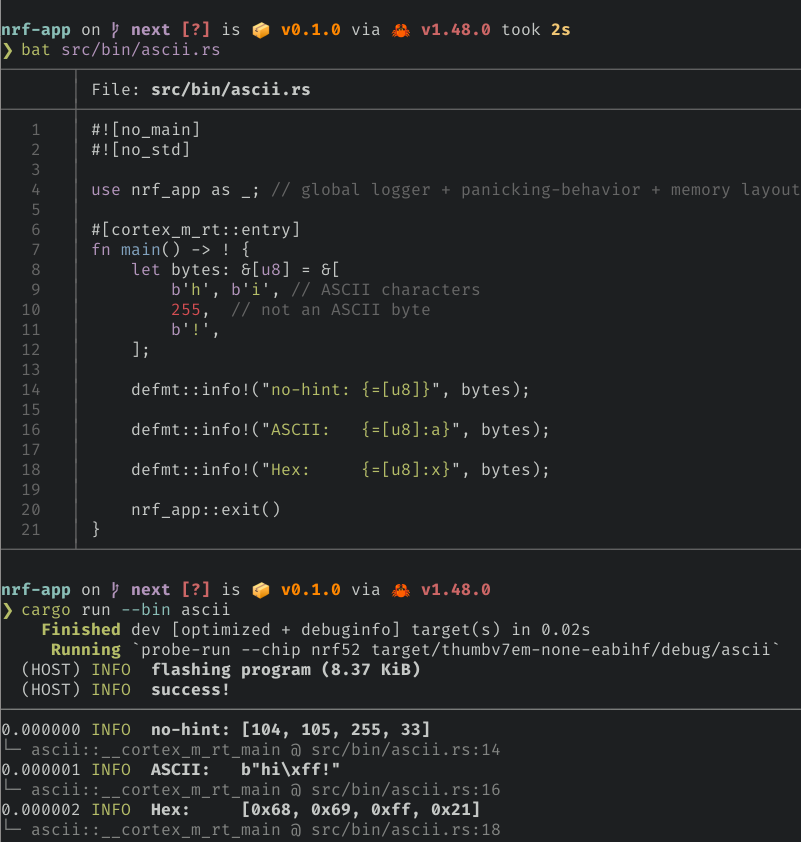The width and height of the screenshot is (801, 842).
Task: Select the [?] git status indicator
Action: (x=196, y=29)
